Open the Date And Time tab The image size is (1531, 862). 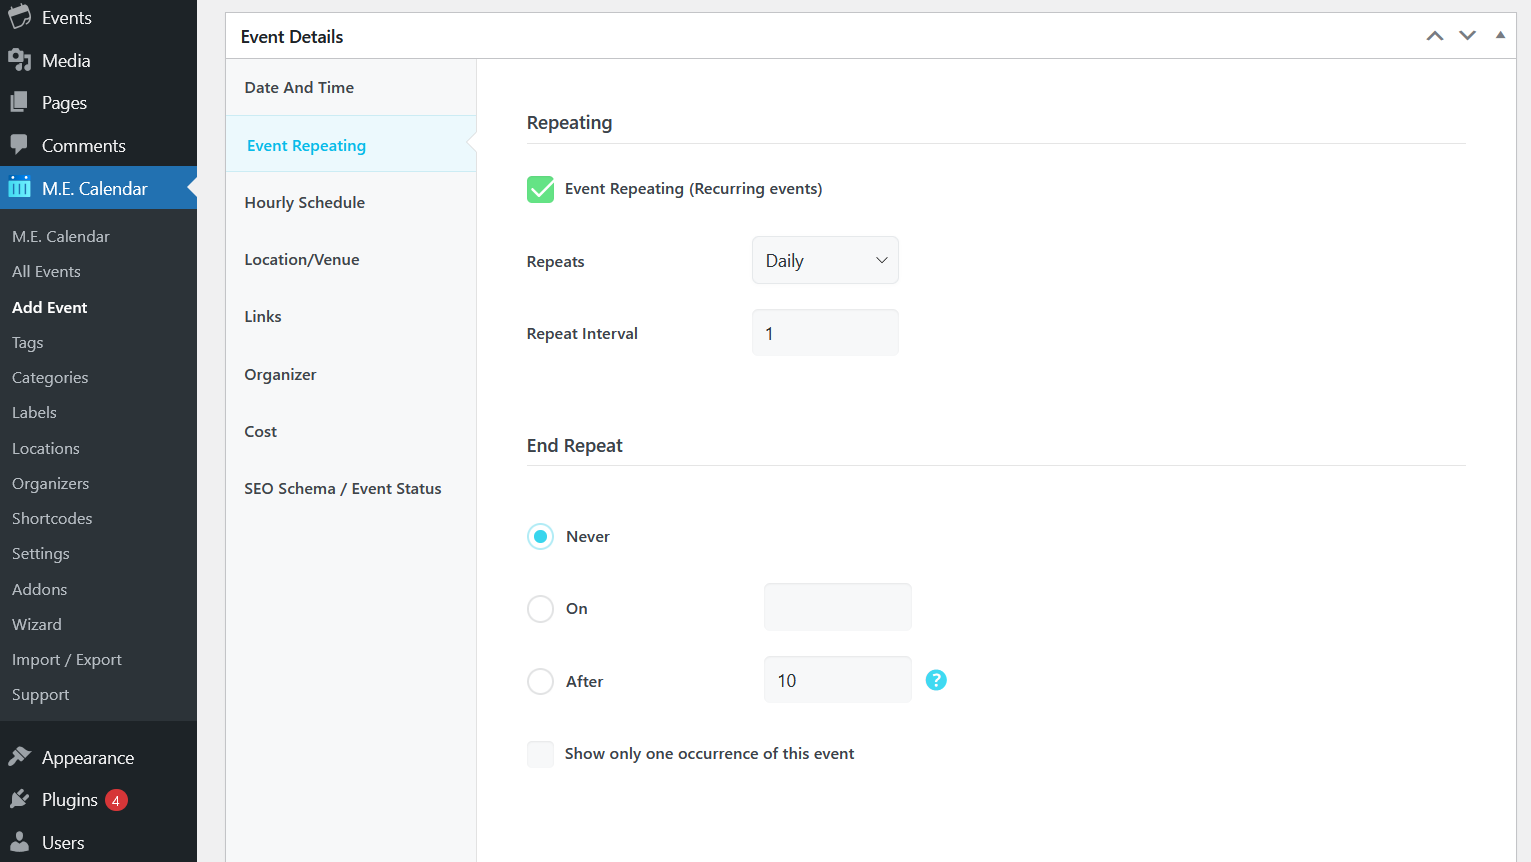(x=351, y=87)
